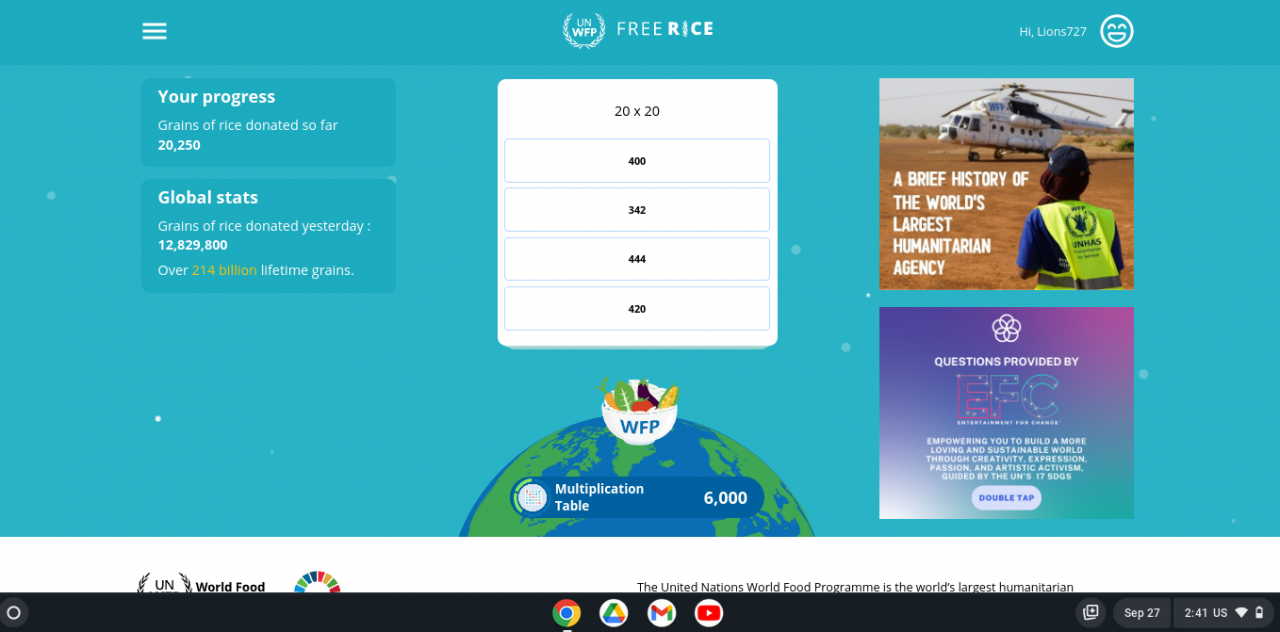Image resolution: width=1280 pixels, height=632 pixels.
Task: Click the Multiplication Table category icon
Action: [533, 497]
